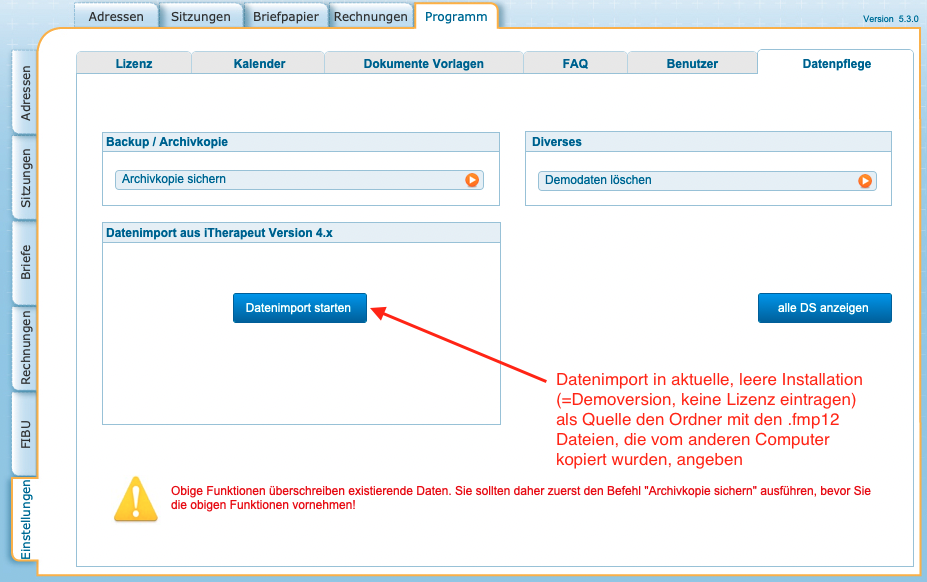This screenshot has width=927, height=582.
Task: Open the Lizenz sub-tab
Action: tap(134, 63)
